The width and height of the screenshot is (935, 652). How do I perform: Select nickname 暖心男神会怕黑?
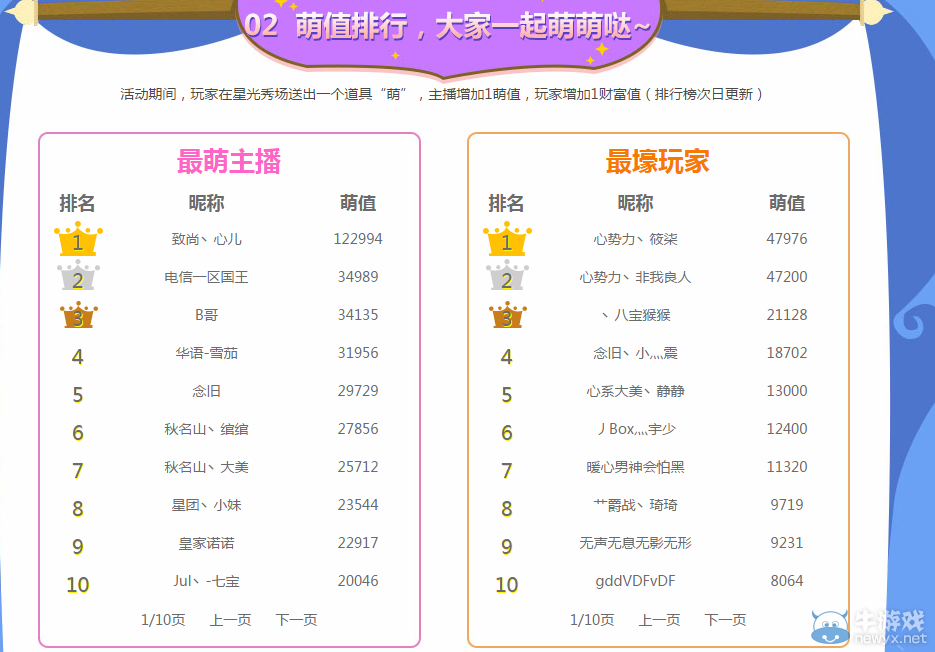(635, 467)
